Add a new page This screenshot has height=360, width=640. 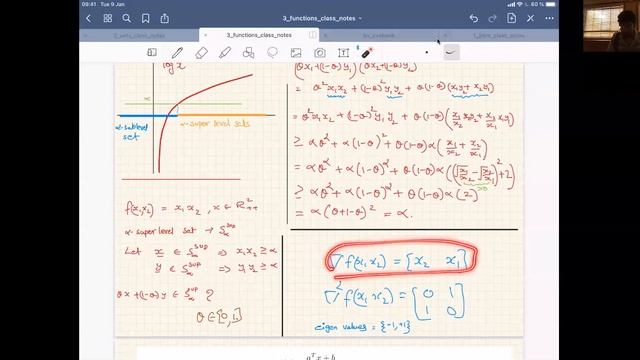tap(511, 18)
